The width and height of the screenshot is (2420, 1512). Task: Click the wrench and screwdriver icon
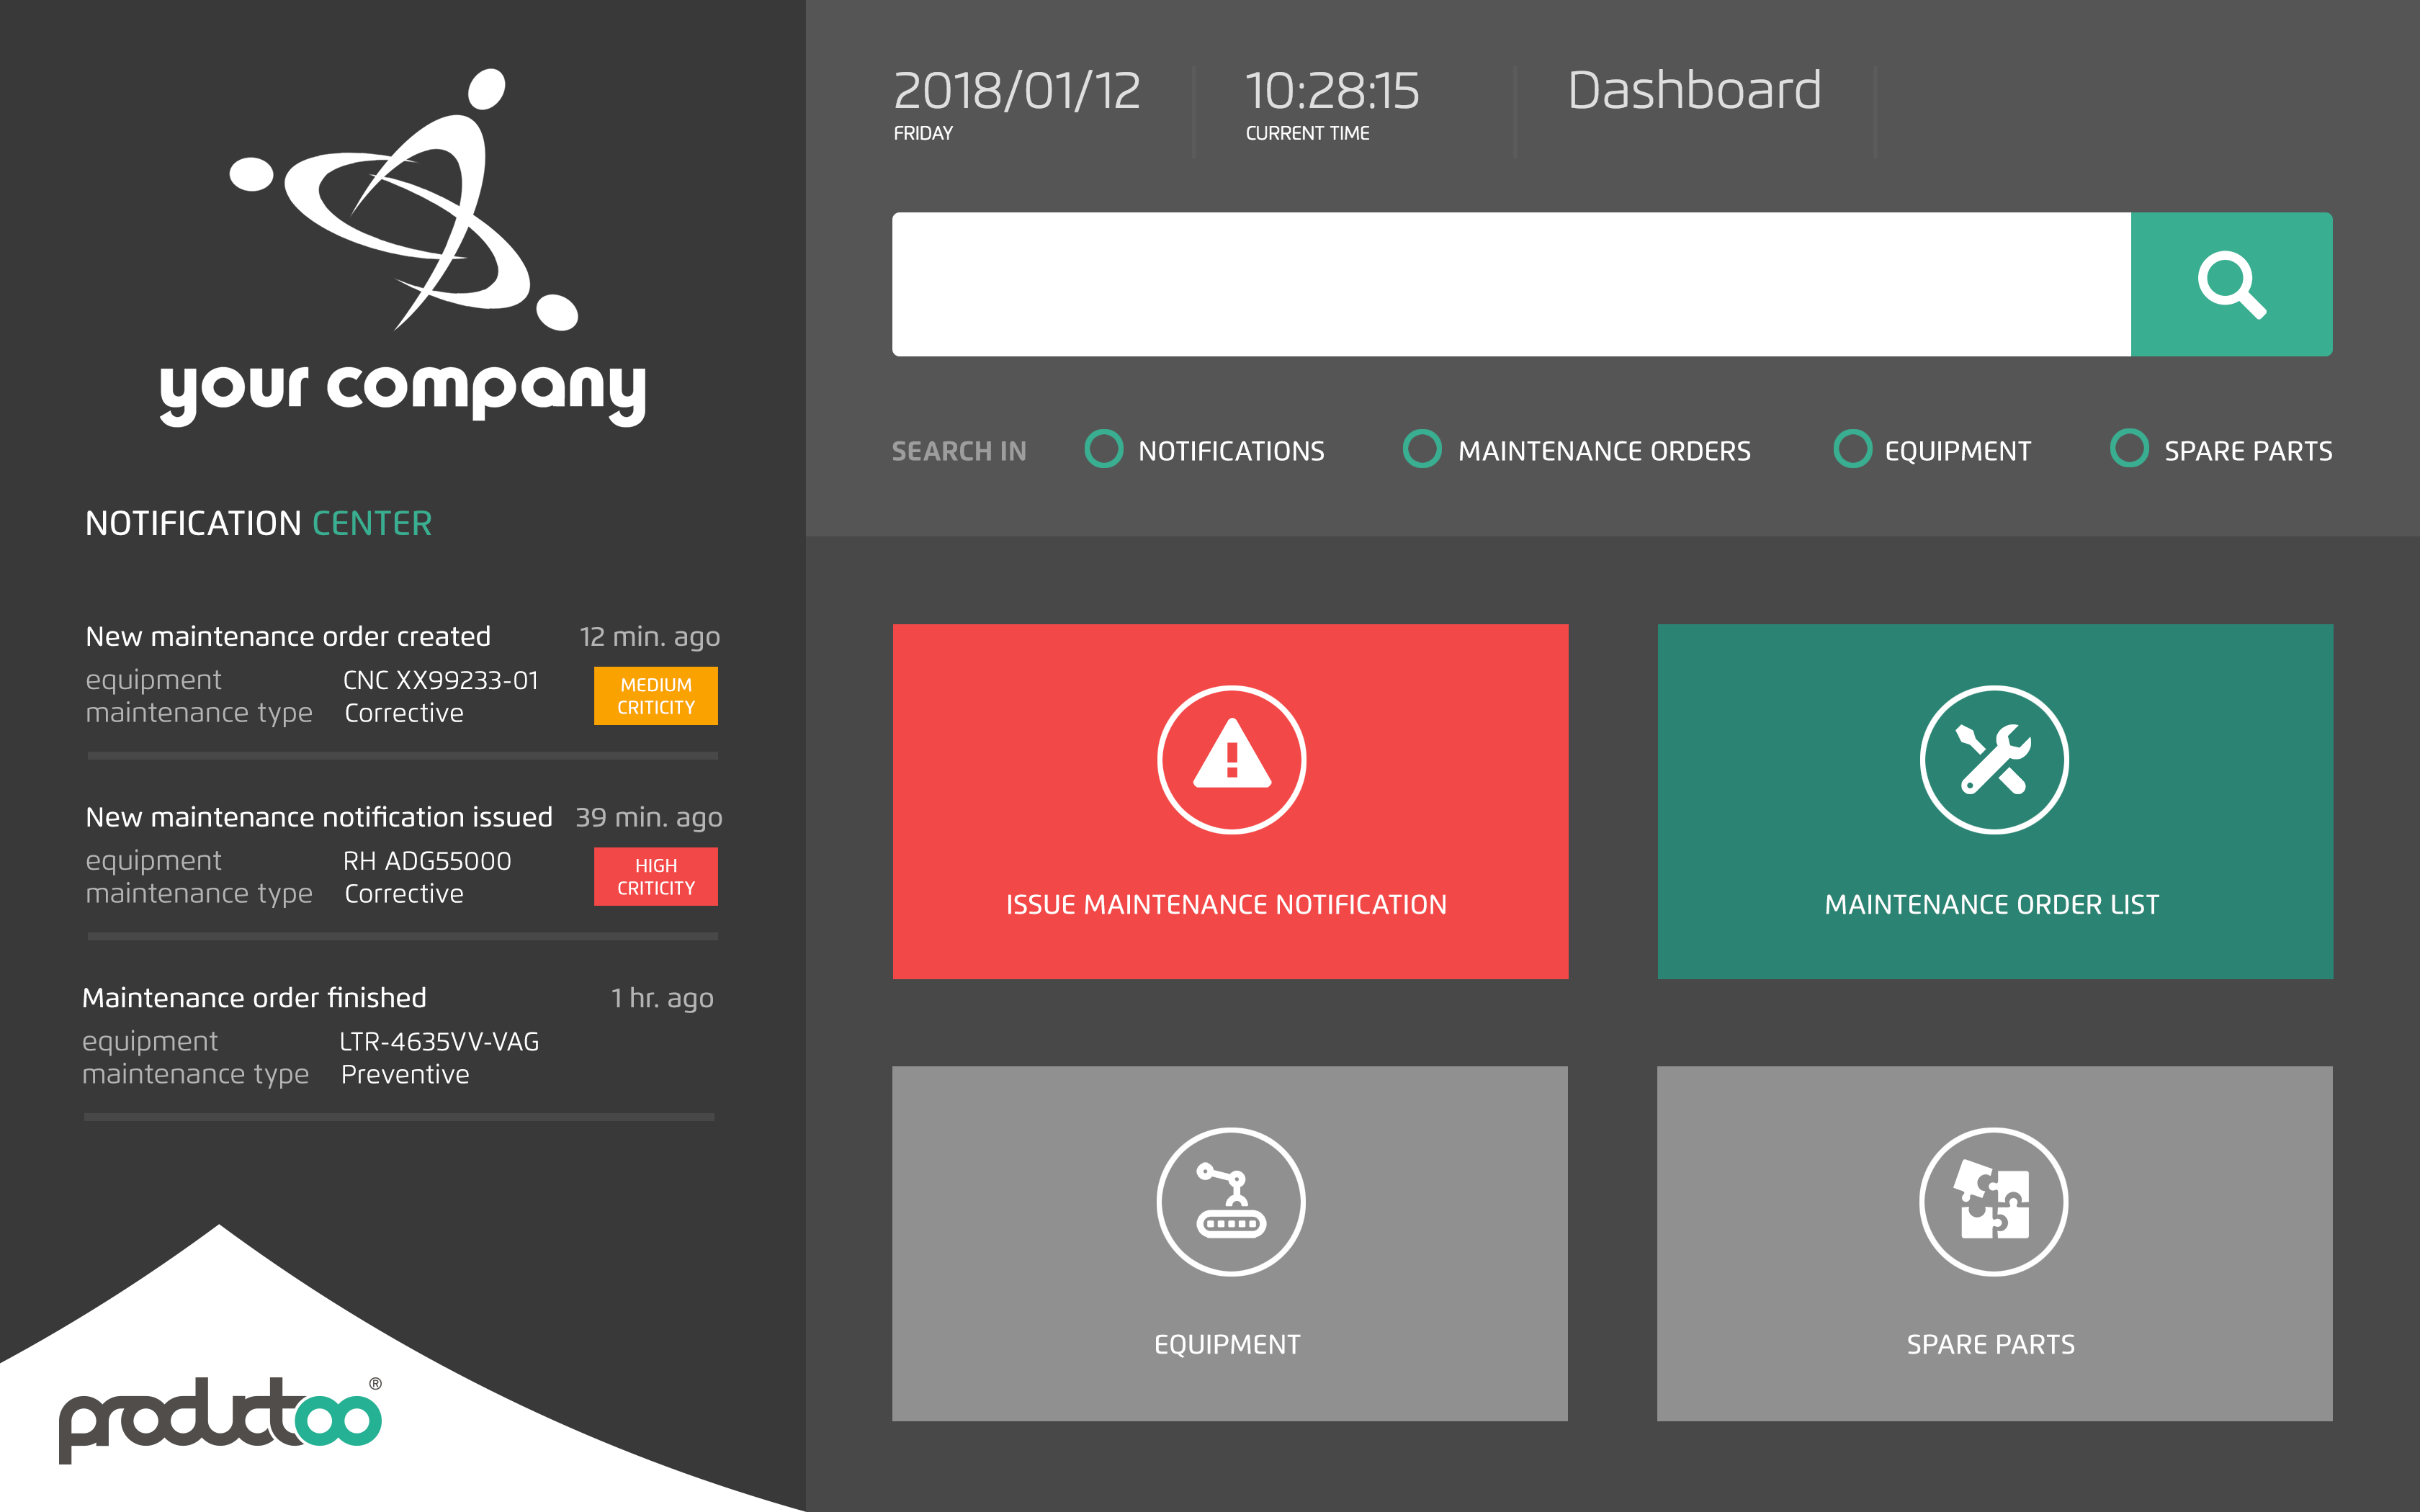click(x=1994, y=758)
